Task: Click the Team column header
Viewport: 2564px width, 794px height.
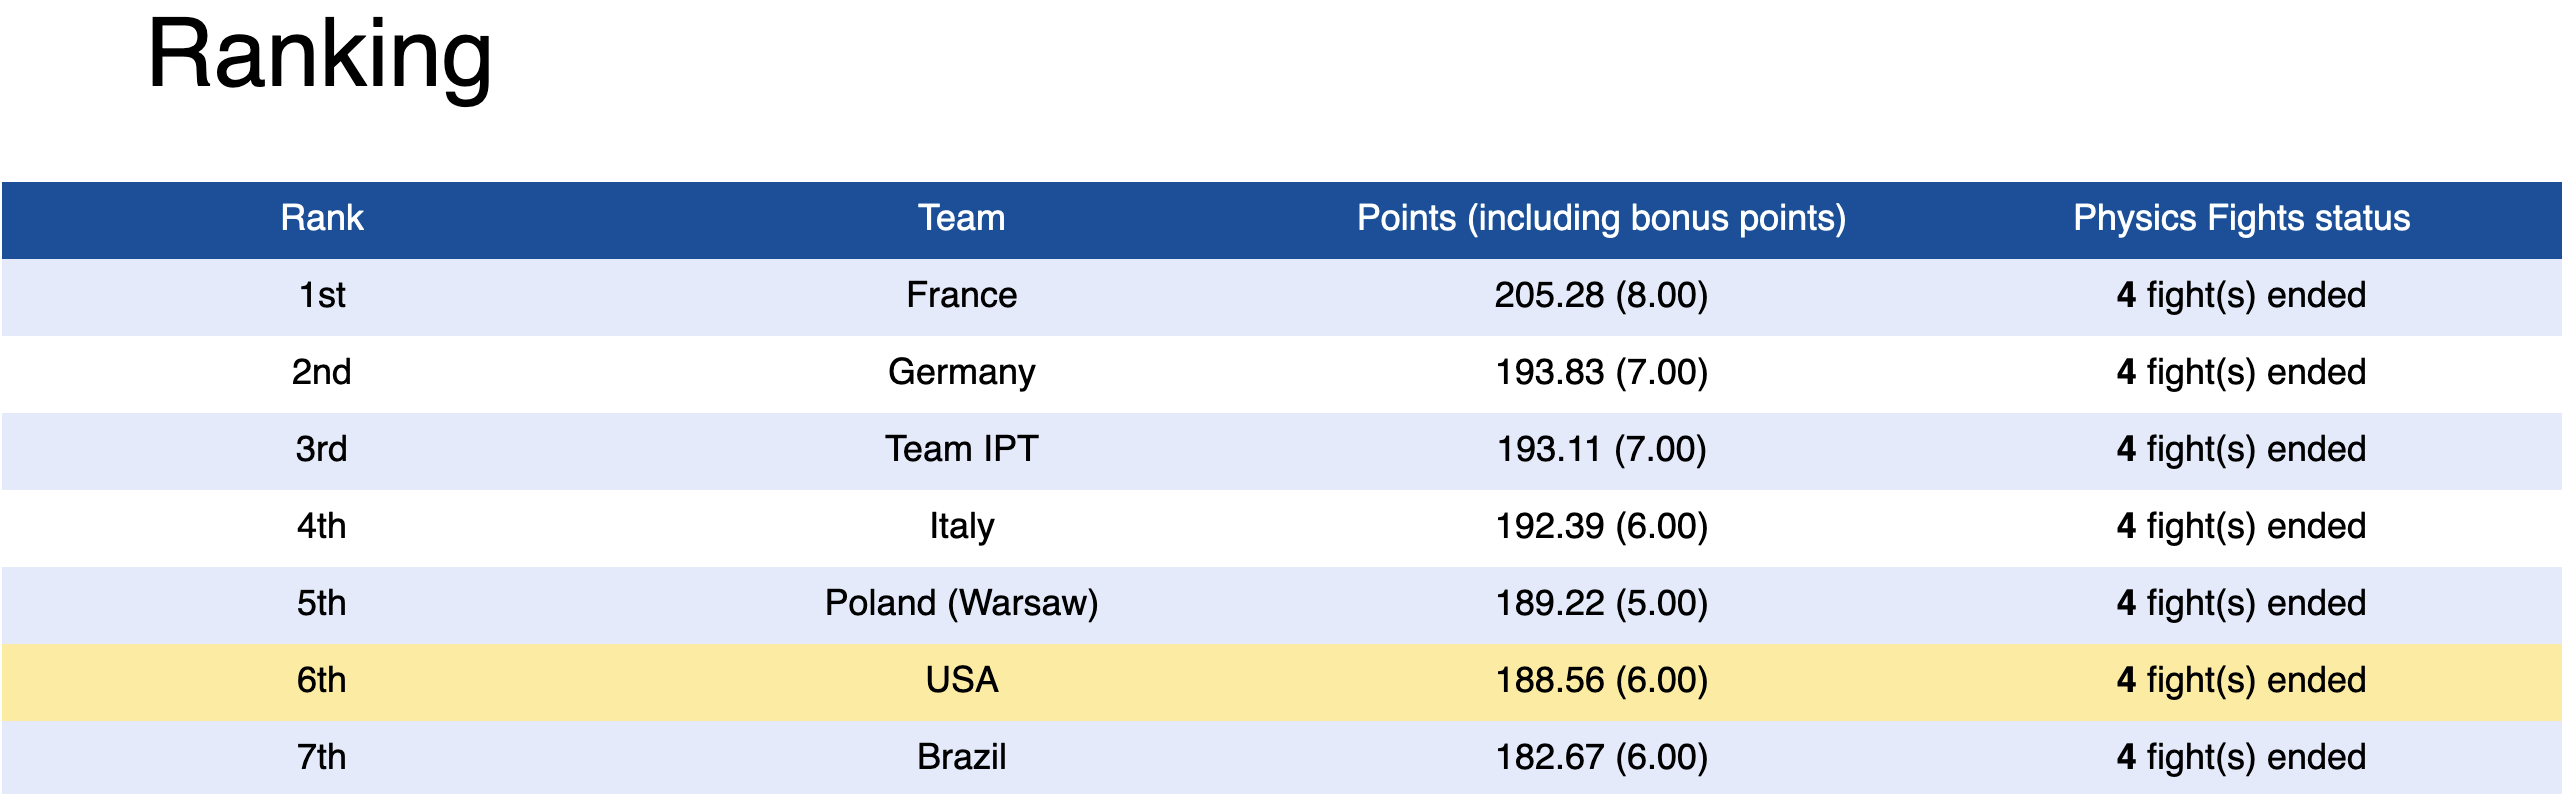Action: point(961,218)
